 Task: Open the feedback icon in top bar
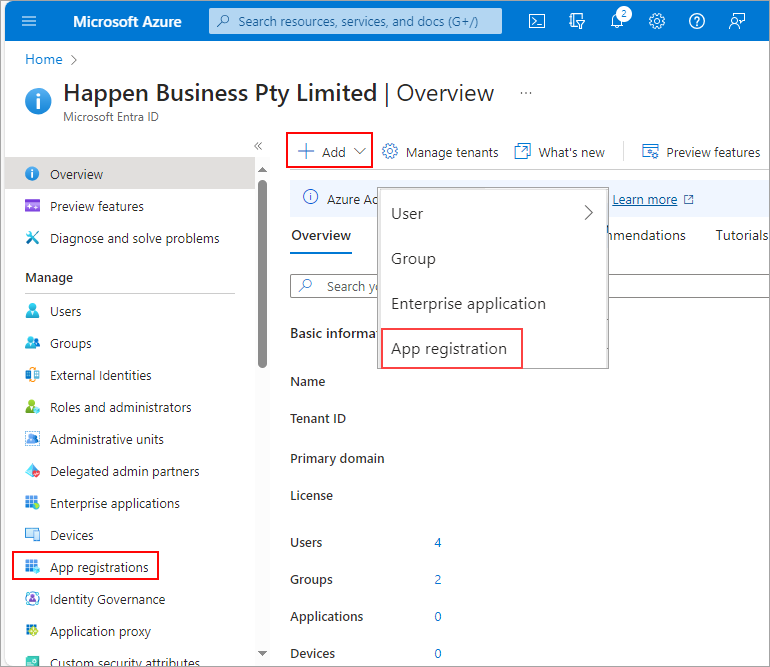[737, 21]
